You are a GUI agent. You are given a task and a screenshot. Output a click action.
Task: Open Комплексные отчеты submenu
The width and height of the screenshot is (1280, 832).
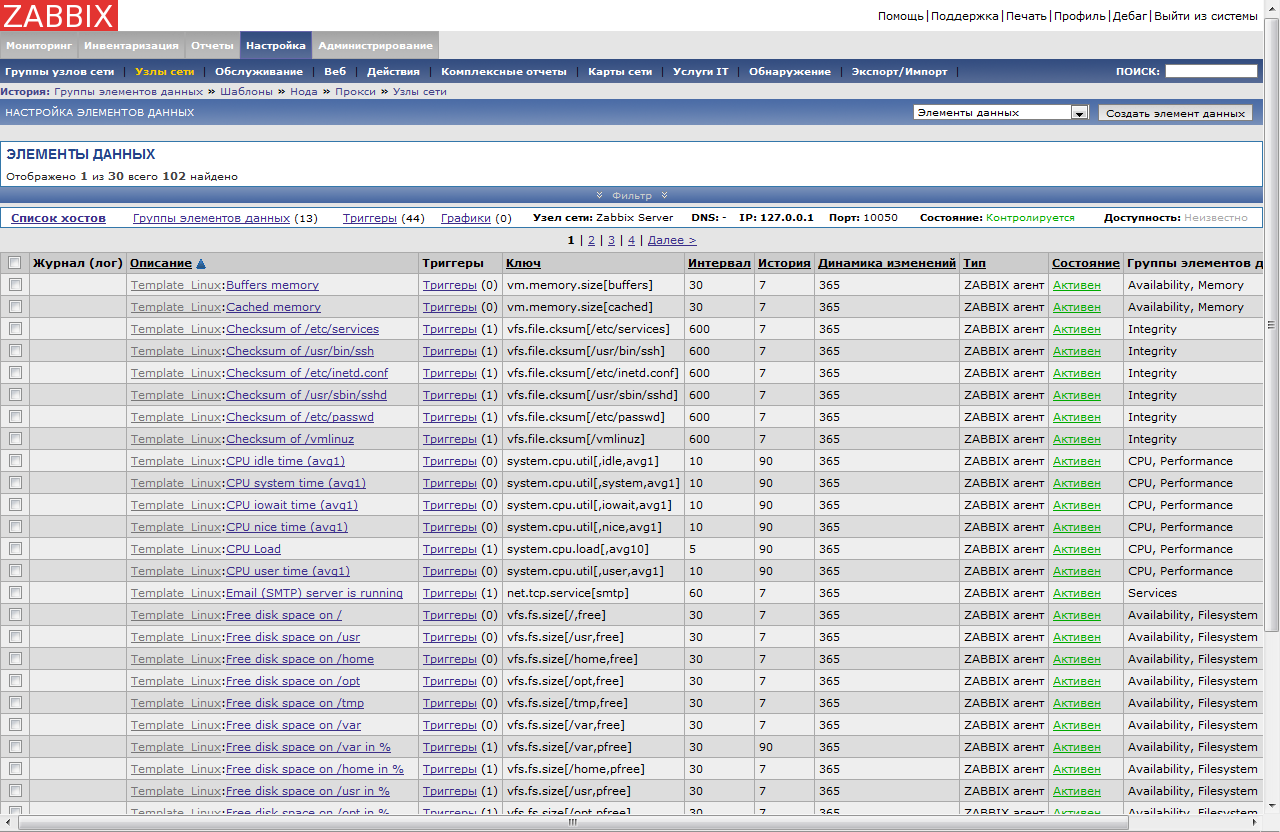(x=504, y=72)
